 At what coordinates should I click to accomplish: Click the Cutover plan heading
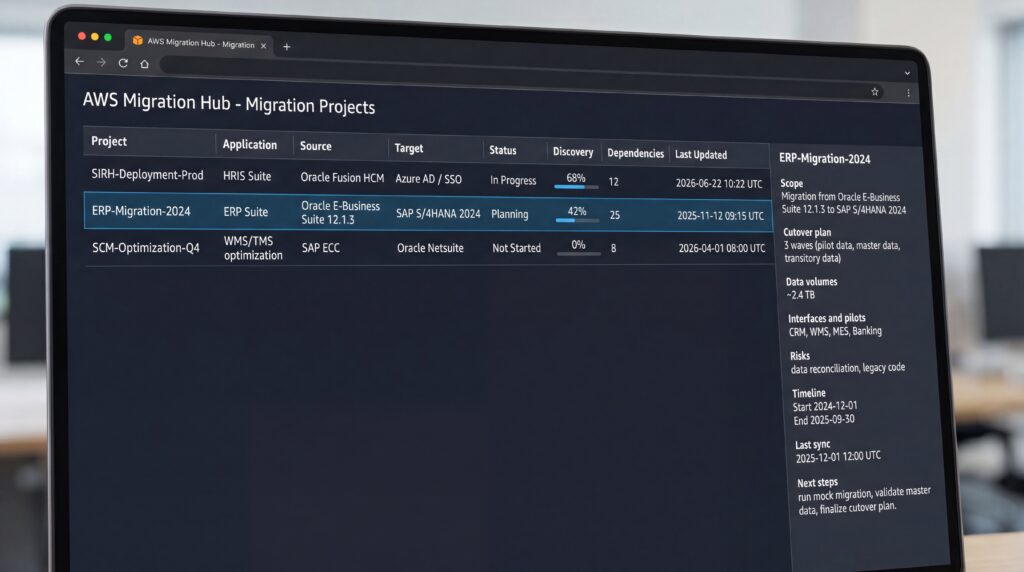pyautogui.click(x=807, y=232)
